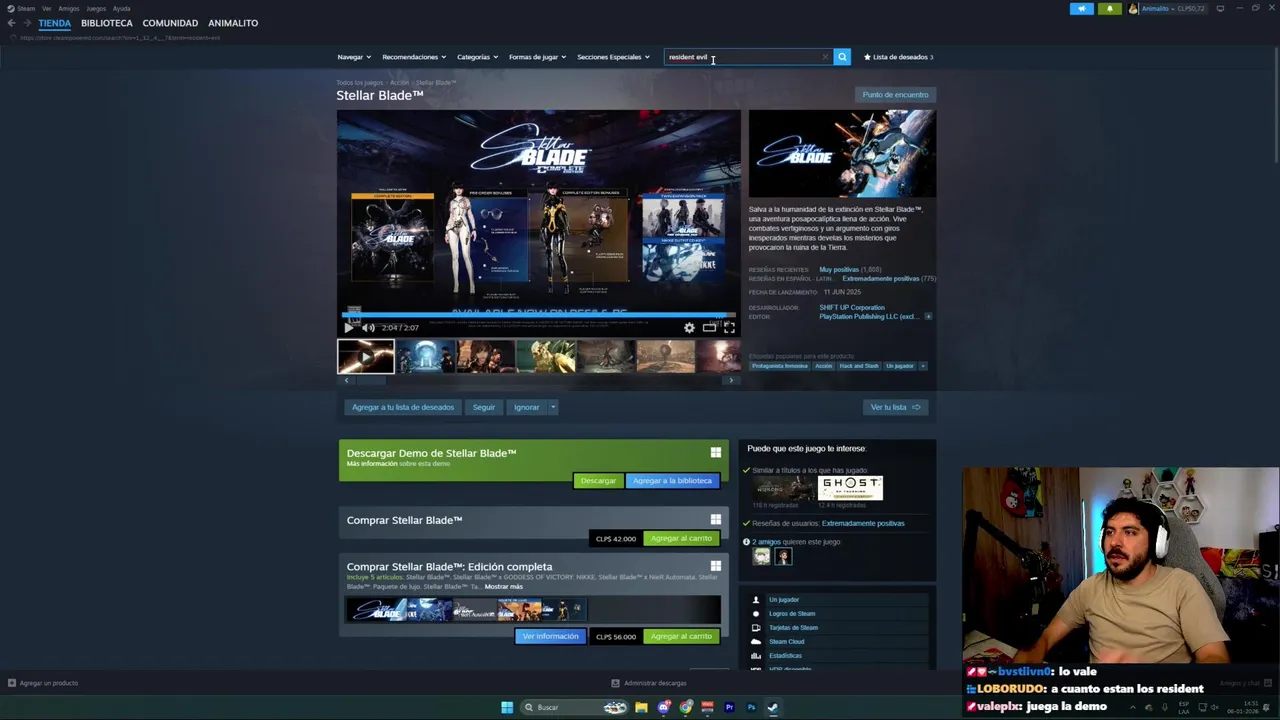Viewport: 1280px width, 720px height.
Task: Click the Protagonista femenina tag
Action: tap(780, 366)
